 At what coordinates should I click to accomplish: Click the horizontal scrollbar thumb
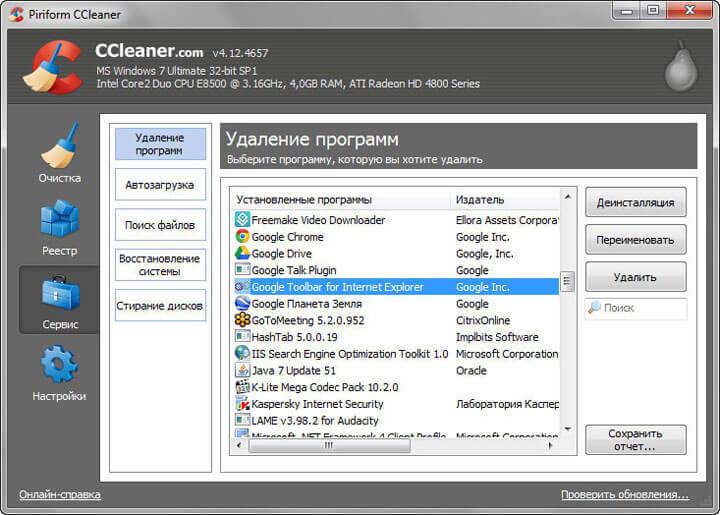329,445
